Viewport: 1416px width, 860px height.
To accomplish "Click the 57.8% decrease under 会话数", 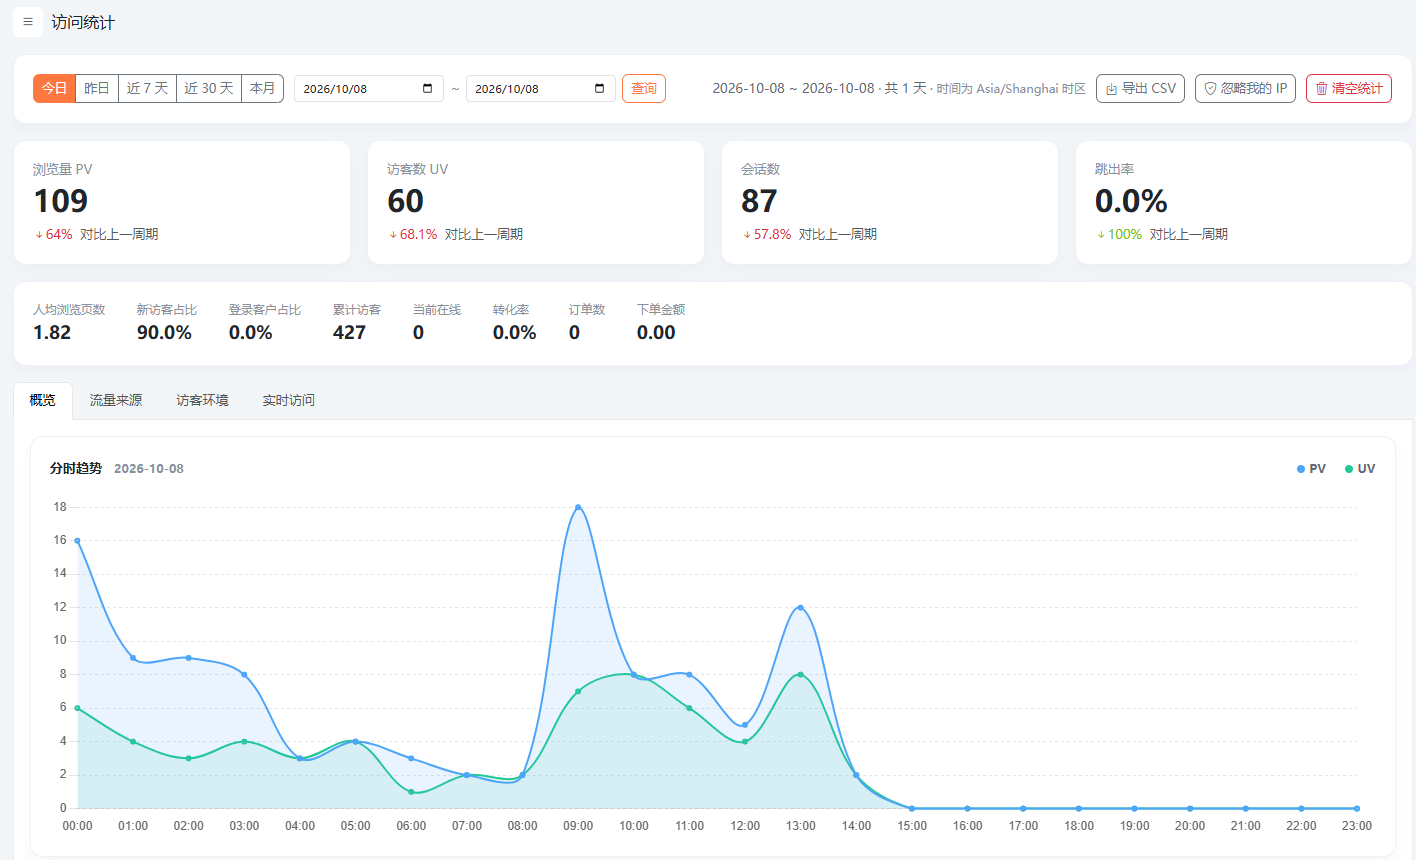I will (x=767, y=234).
